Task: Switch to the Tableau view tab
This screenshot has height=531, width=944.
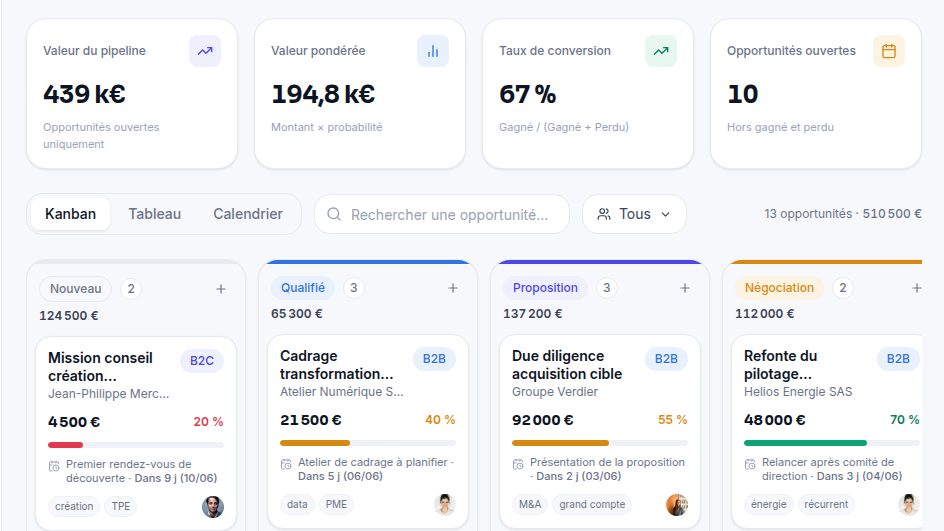Action: 155,214
